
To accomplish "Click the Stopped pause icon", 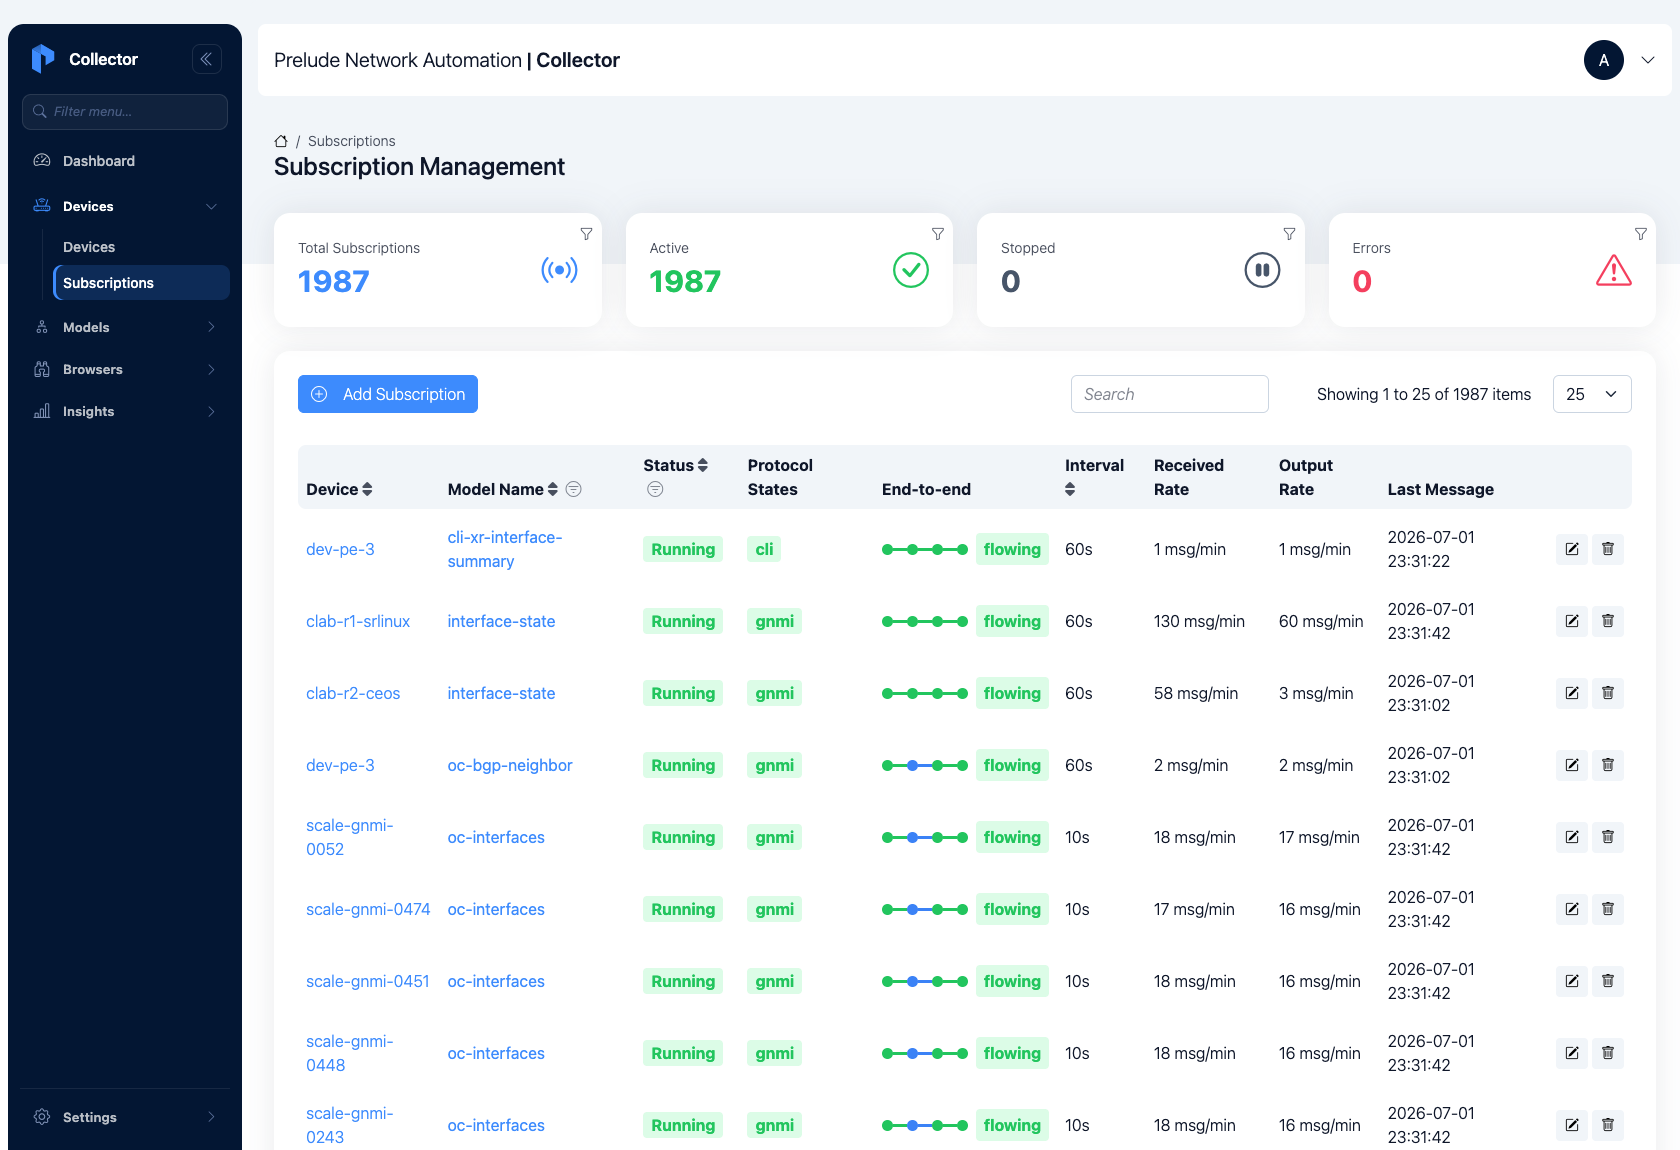I will tap(1262, 270).
